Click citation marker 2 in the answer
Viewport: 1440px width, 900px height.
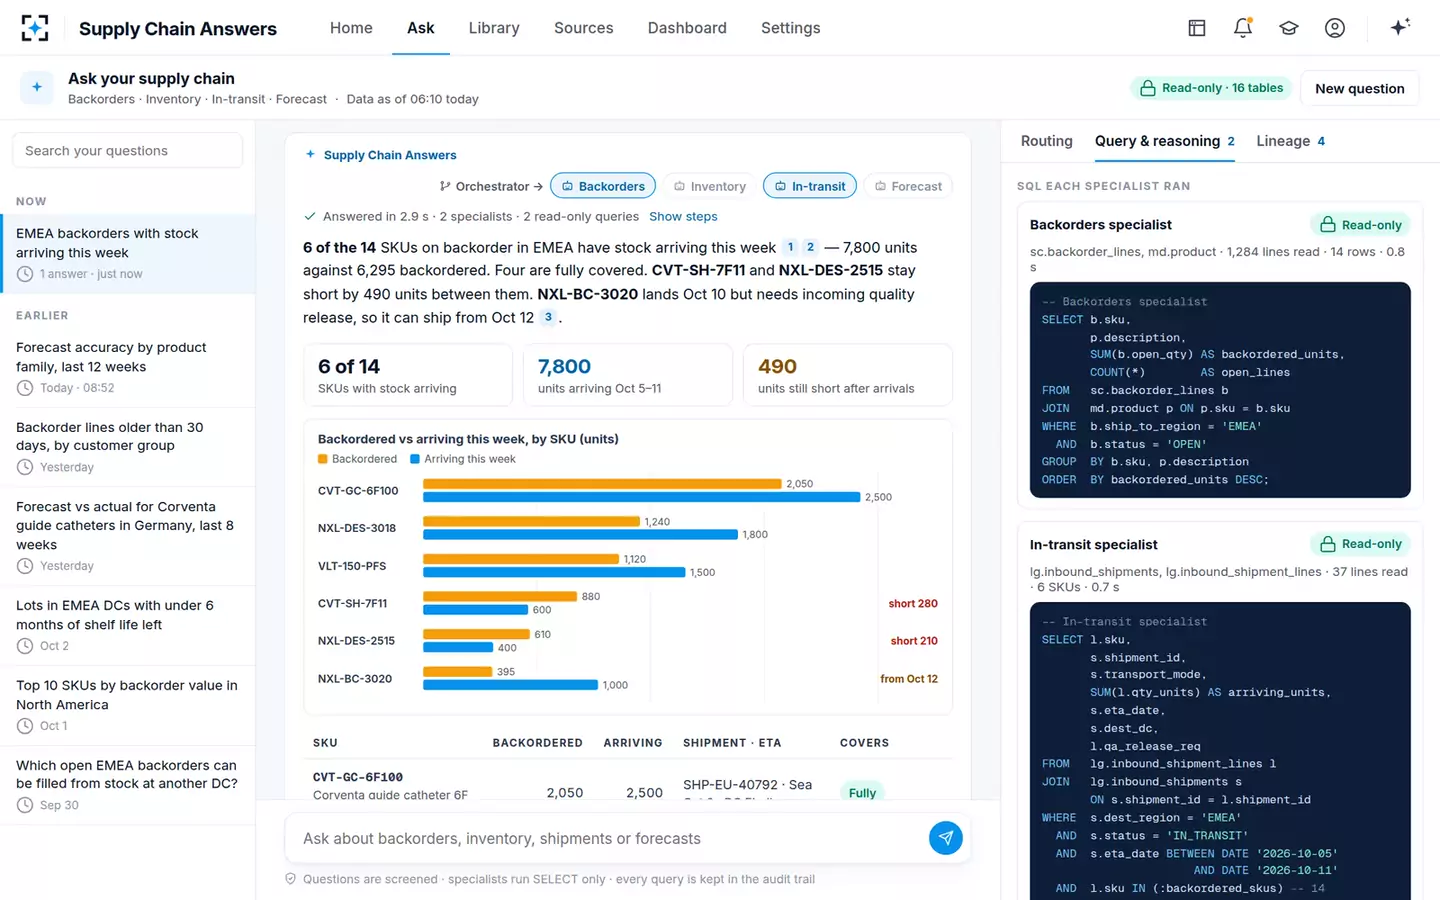(810, 247)
